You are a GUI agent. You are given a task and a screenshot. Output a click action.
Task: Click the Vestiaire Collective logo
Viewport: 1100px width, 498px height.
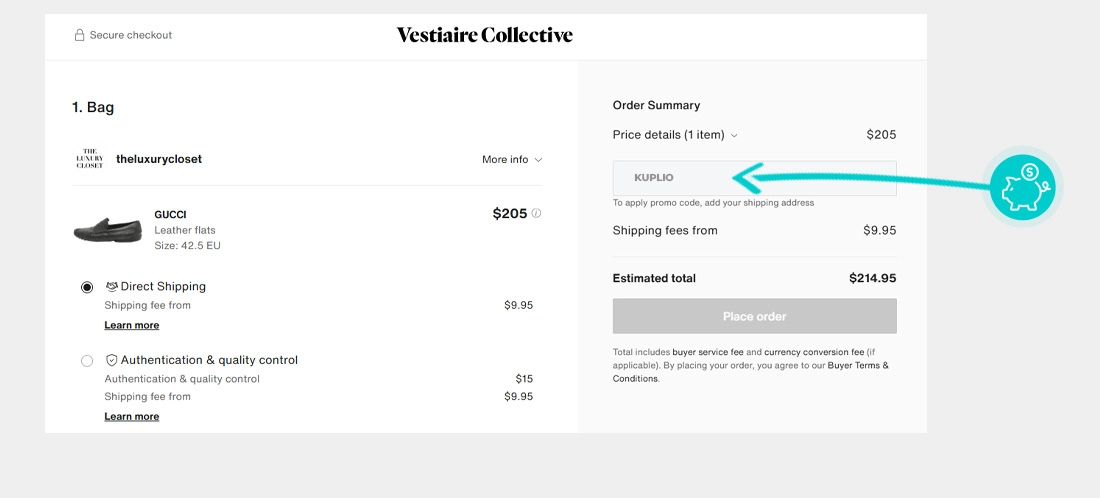coord(485,35)
